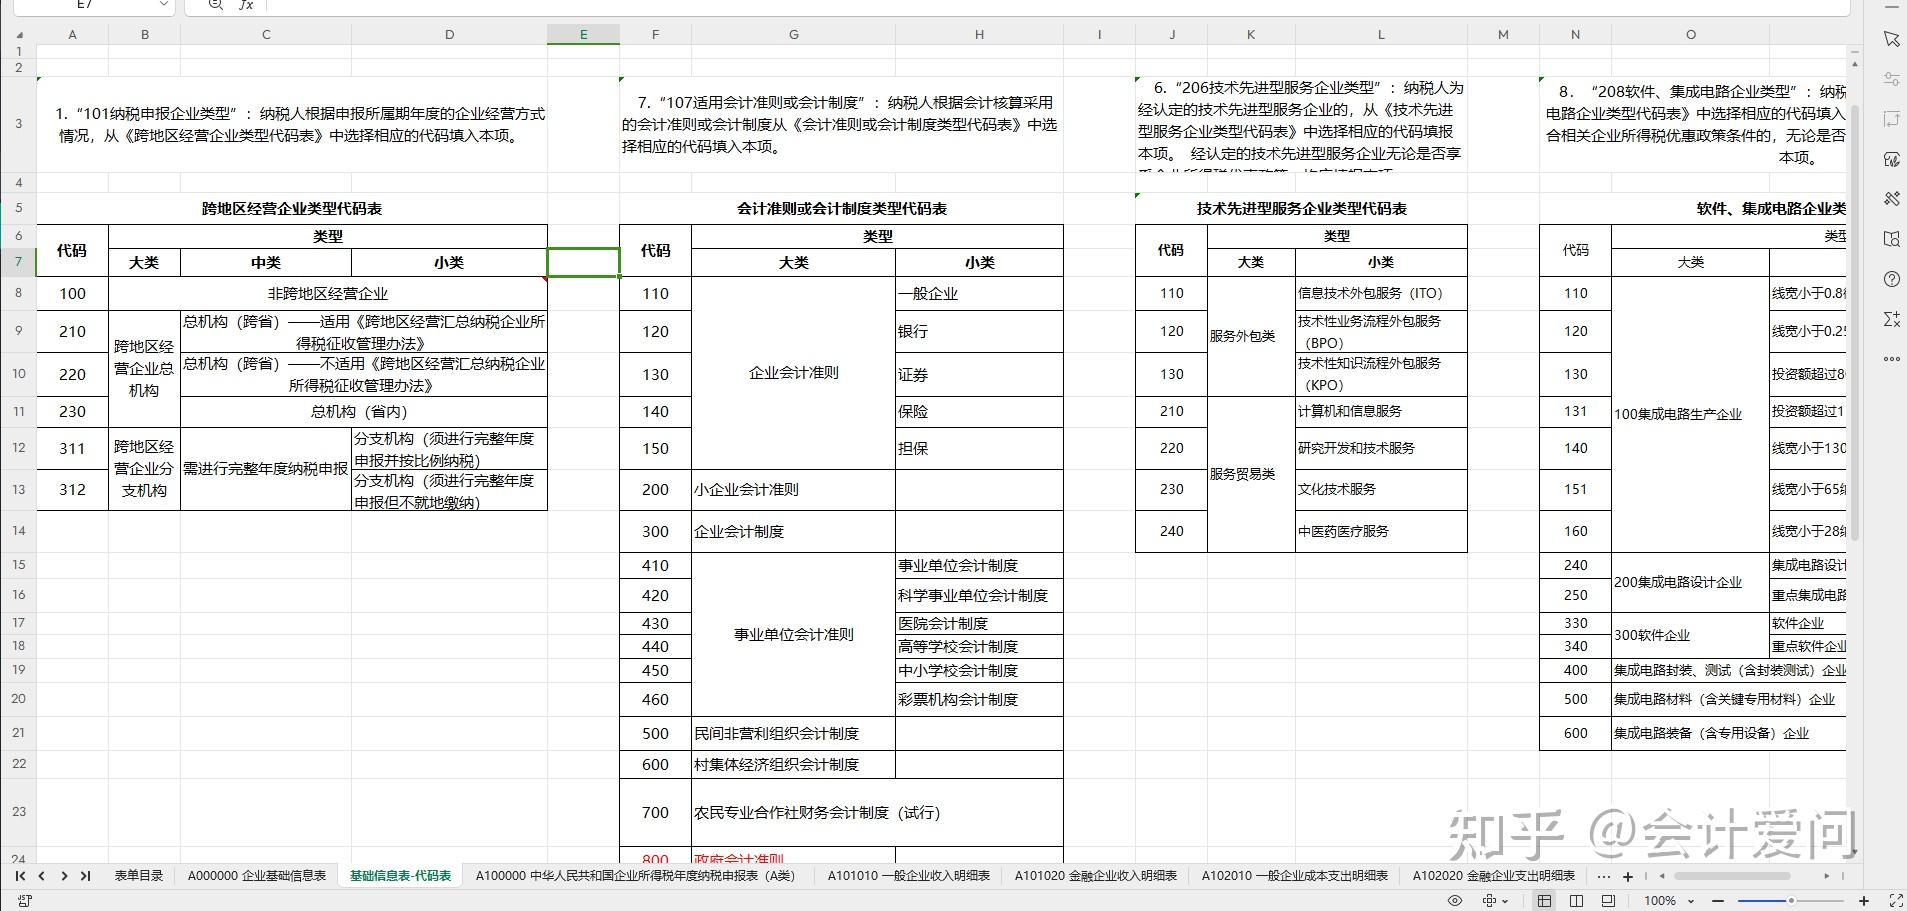Click the selection pointer tool in sidebar
This screenshot has height=911, width=1907.
(x=1891, y=39)
